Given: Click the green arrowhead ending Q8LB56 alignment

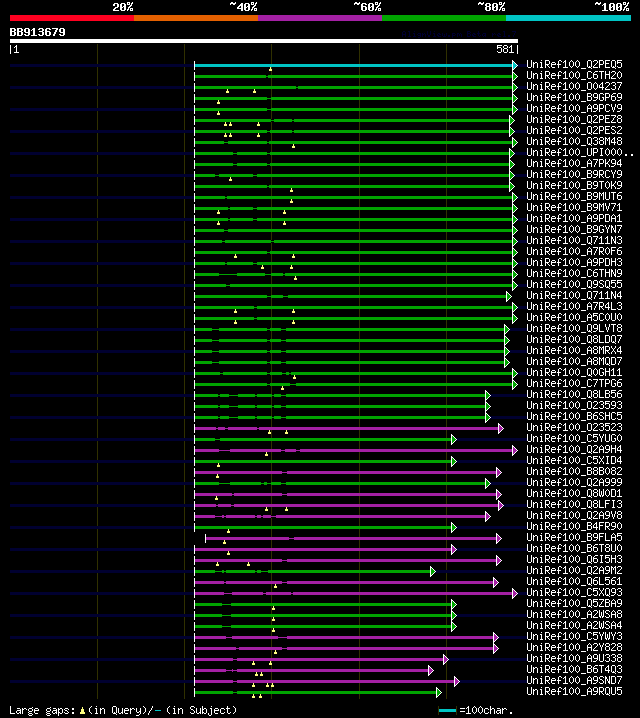Looking at the screenshot, I should coord(488,395).
